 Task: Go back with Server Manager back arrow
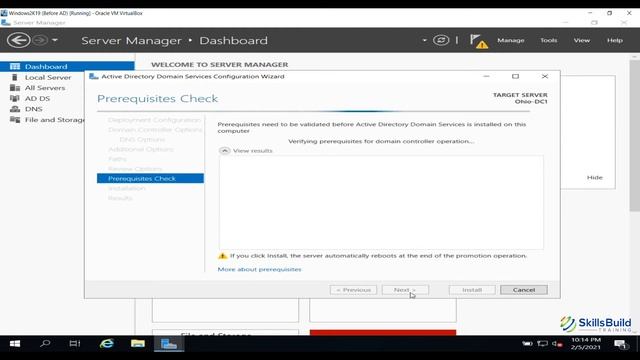(x=18, y=40)
